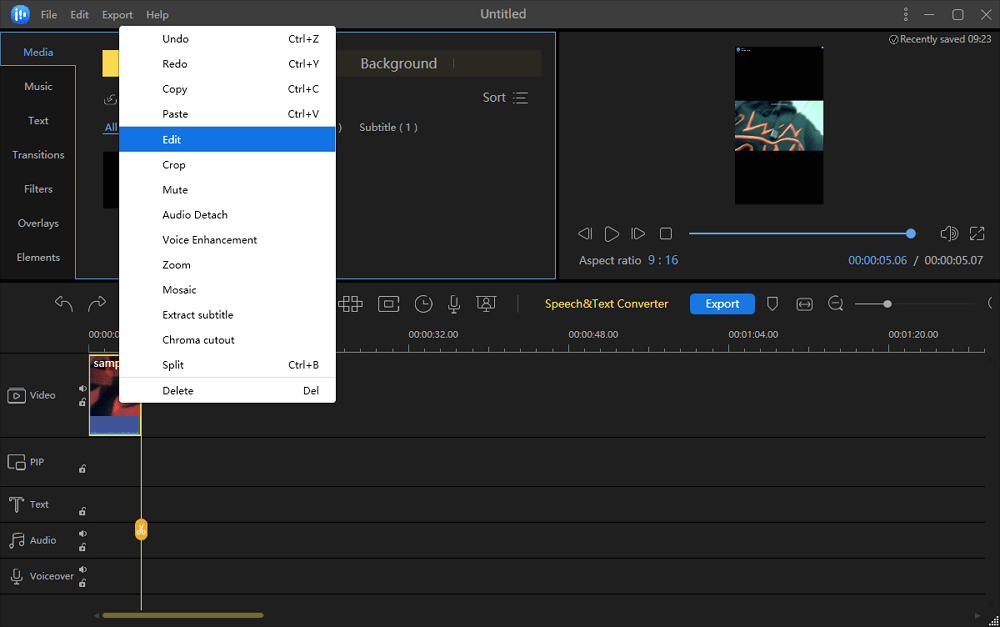Screen dimensions: 1000x627
Task: Change the 9 : 16 aspect ratio
Action: coord(663,260)
